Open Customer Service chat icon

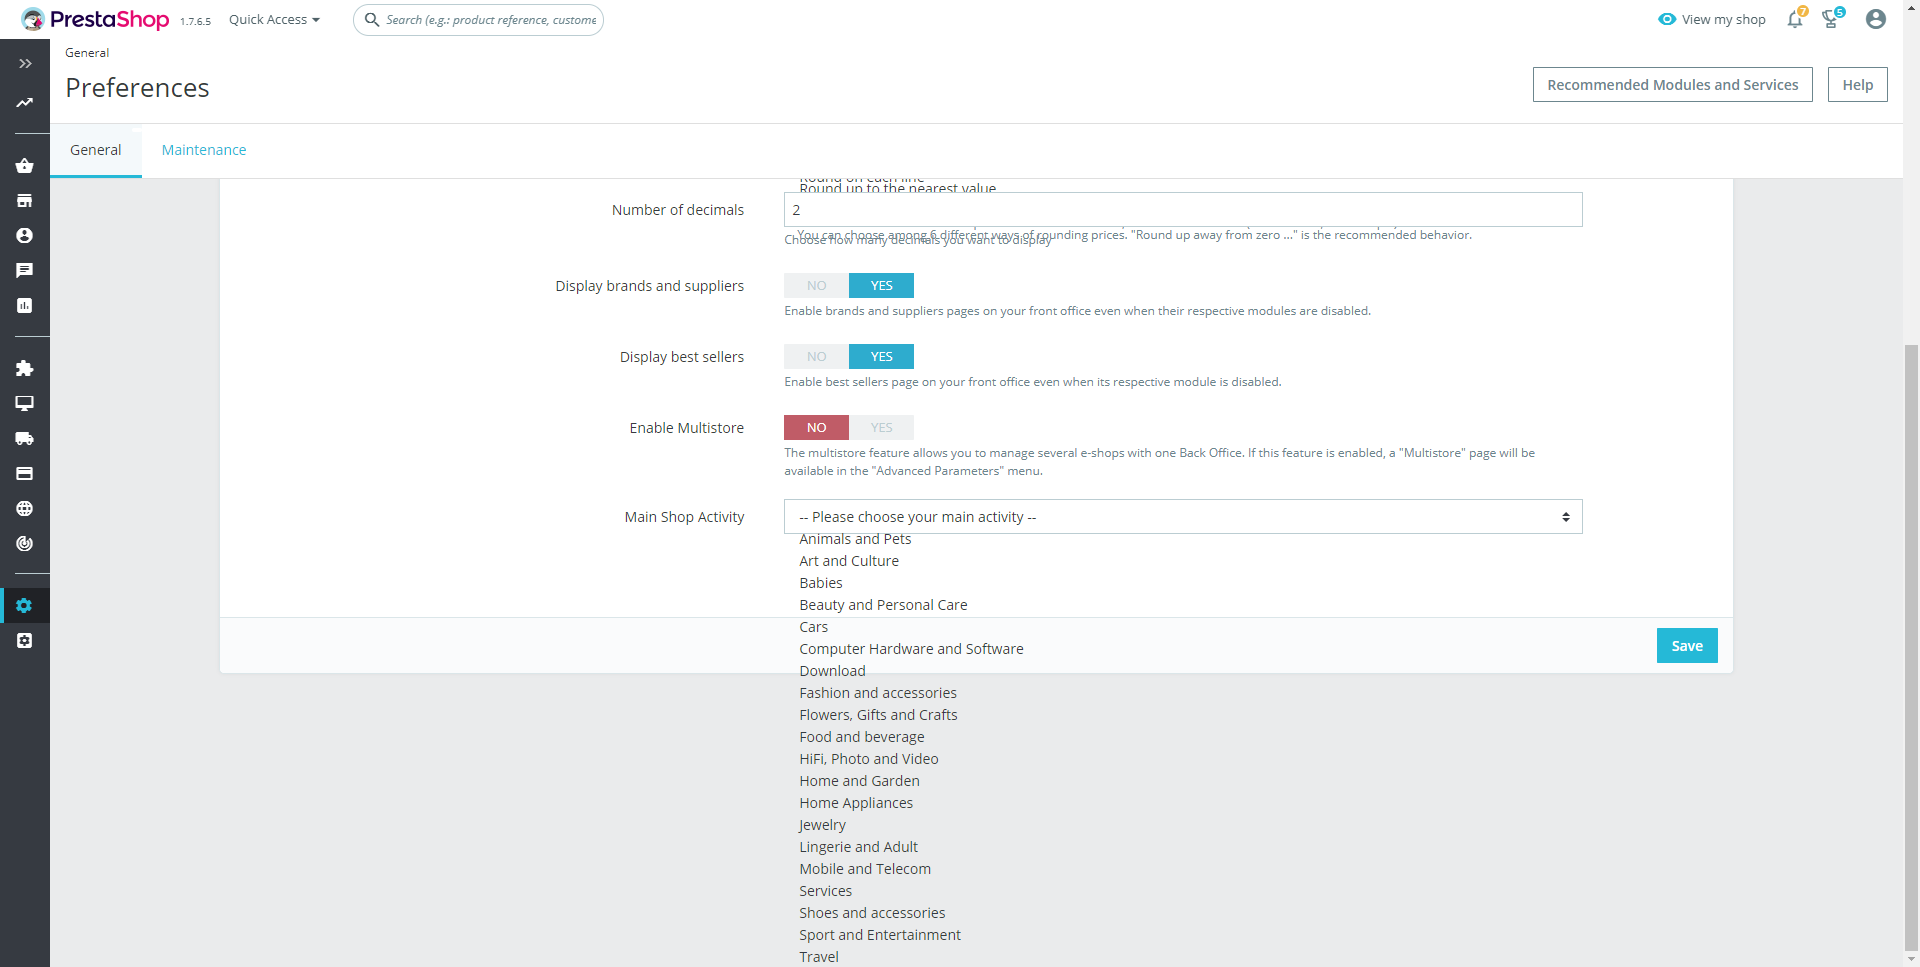coord(25,271)
